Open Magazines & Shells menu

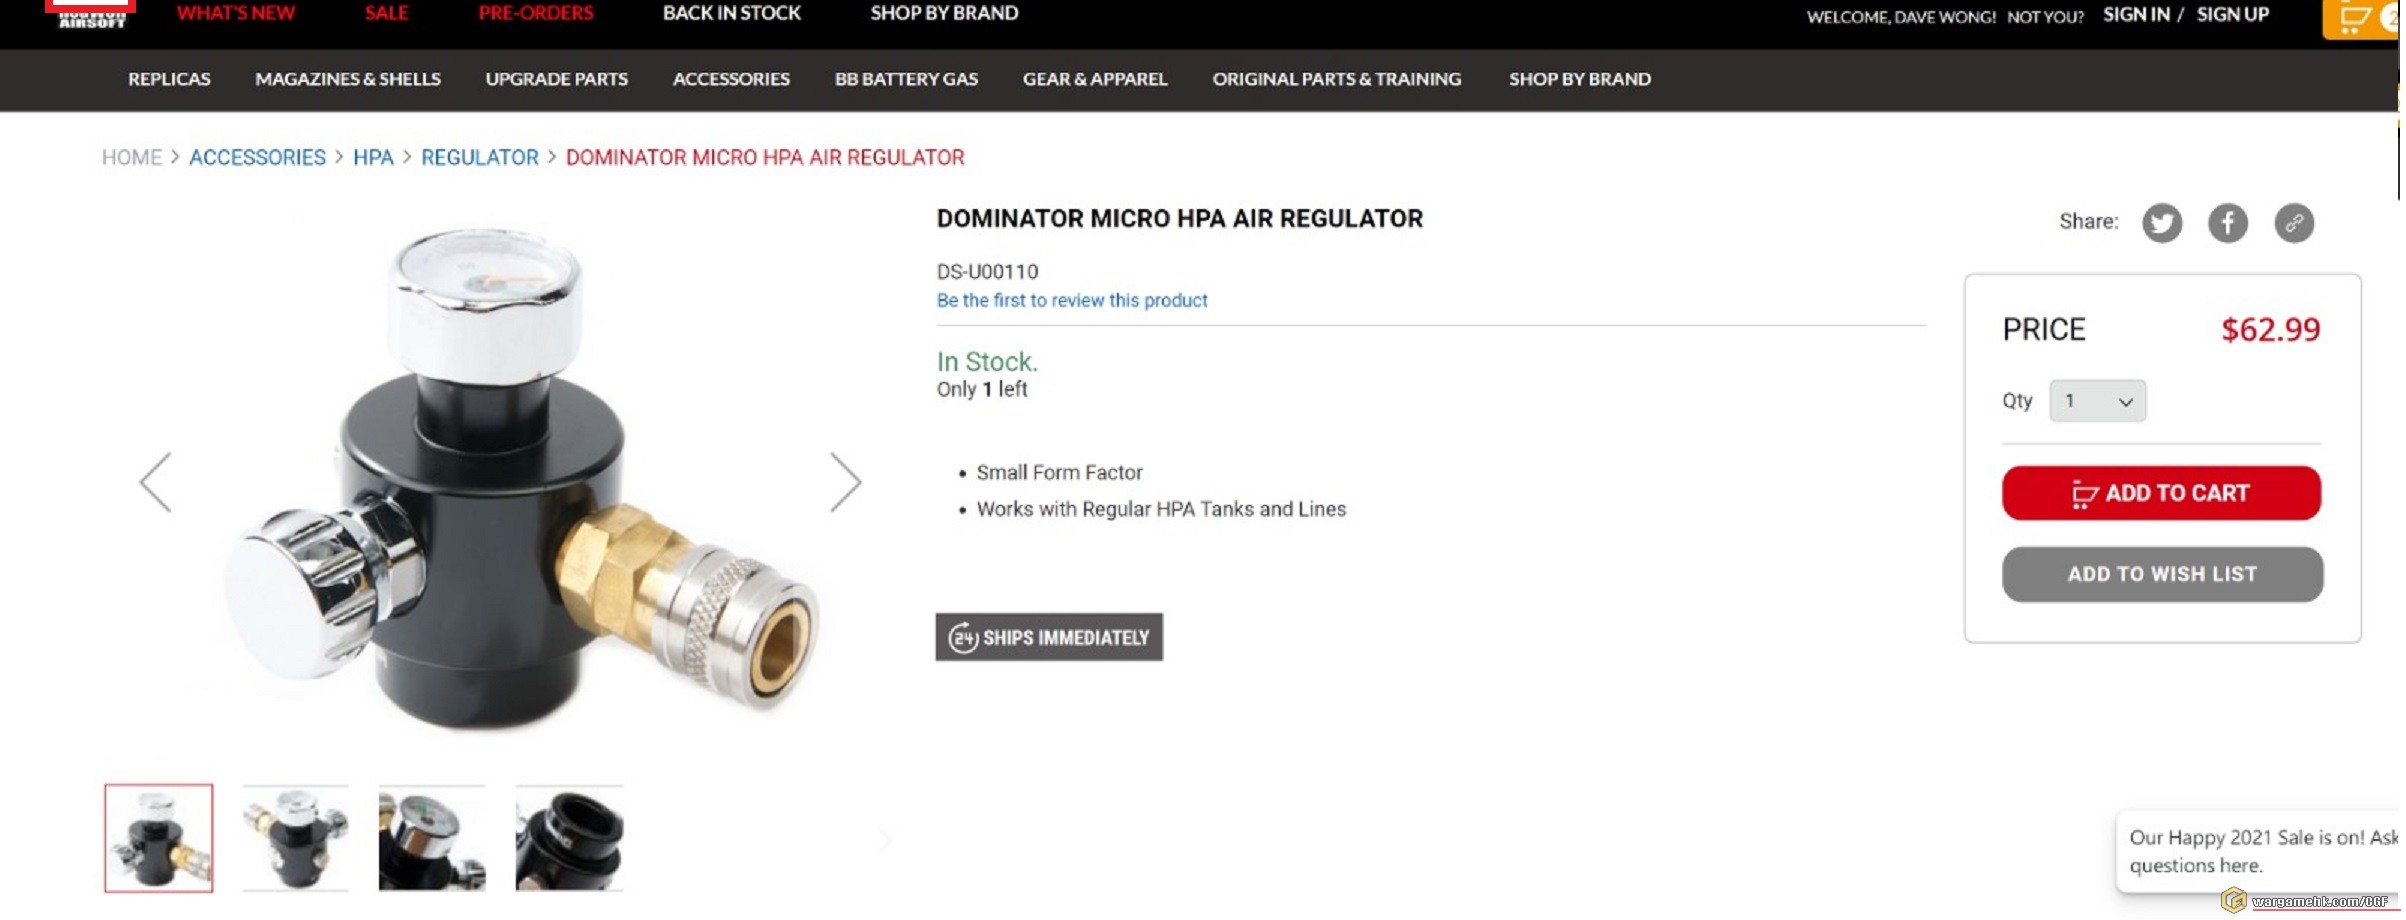pyautogui.click(x=347, y=79)
